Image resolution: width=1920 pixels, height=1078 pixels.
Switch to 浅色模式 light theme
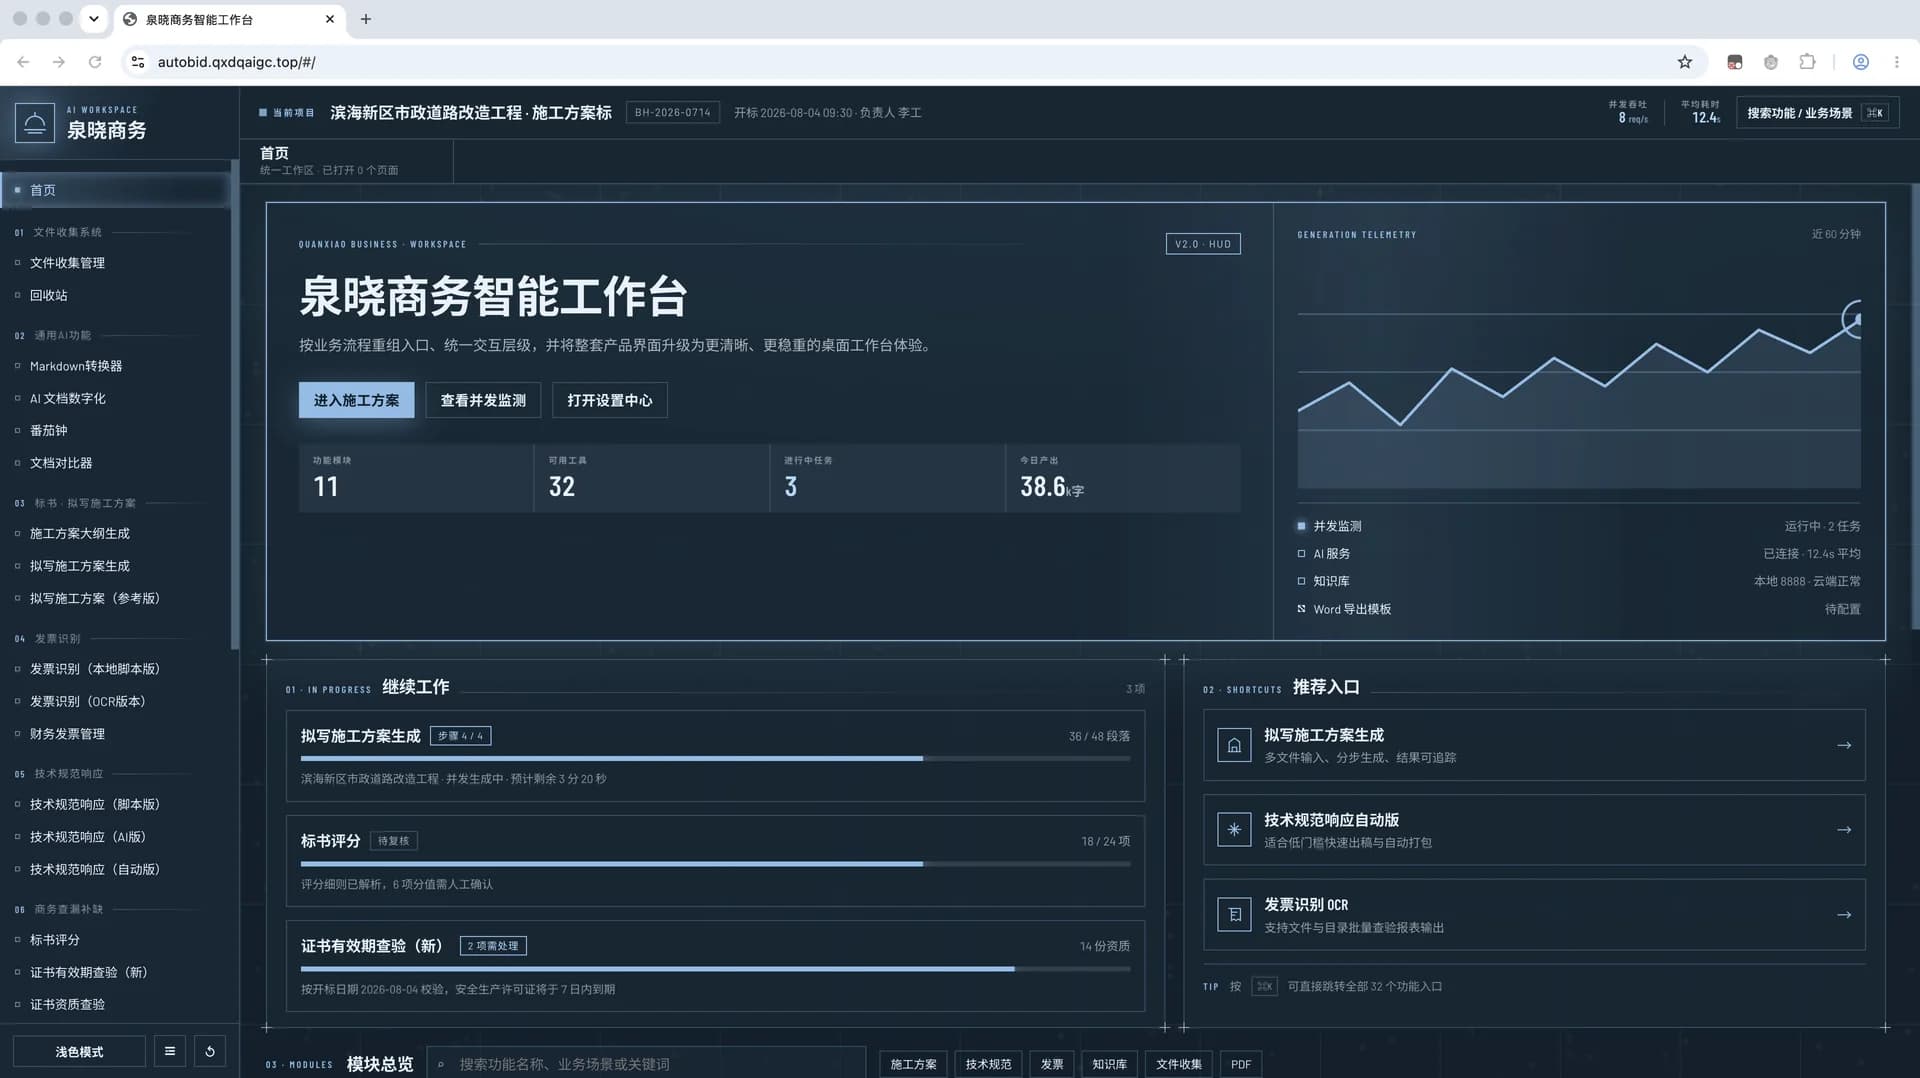tap(79, 1051)
